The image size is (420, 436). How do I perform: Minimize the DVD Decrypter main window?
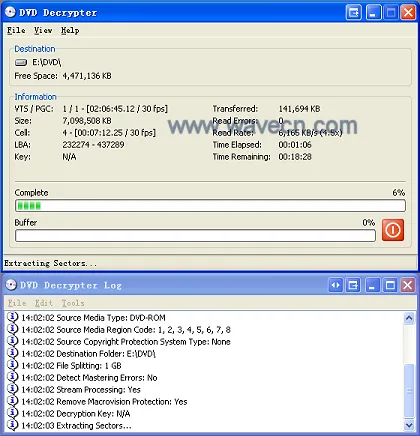[x=373, y=13]
